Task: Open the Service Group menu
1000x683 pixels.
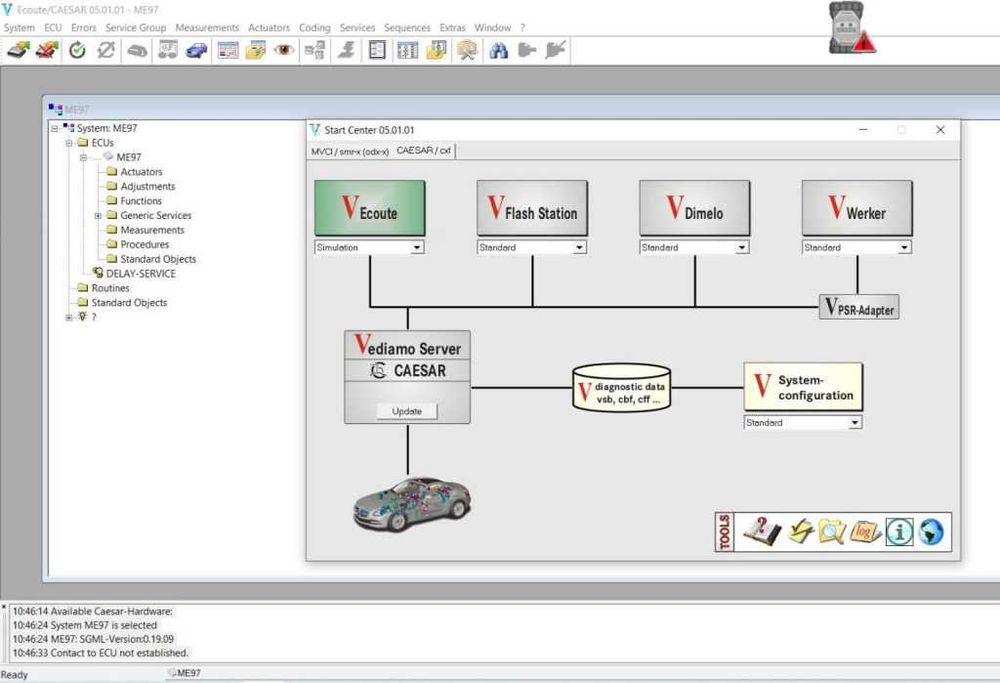Action: [x=135, y=27]
